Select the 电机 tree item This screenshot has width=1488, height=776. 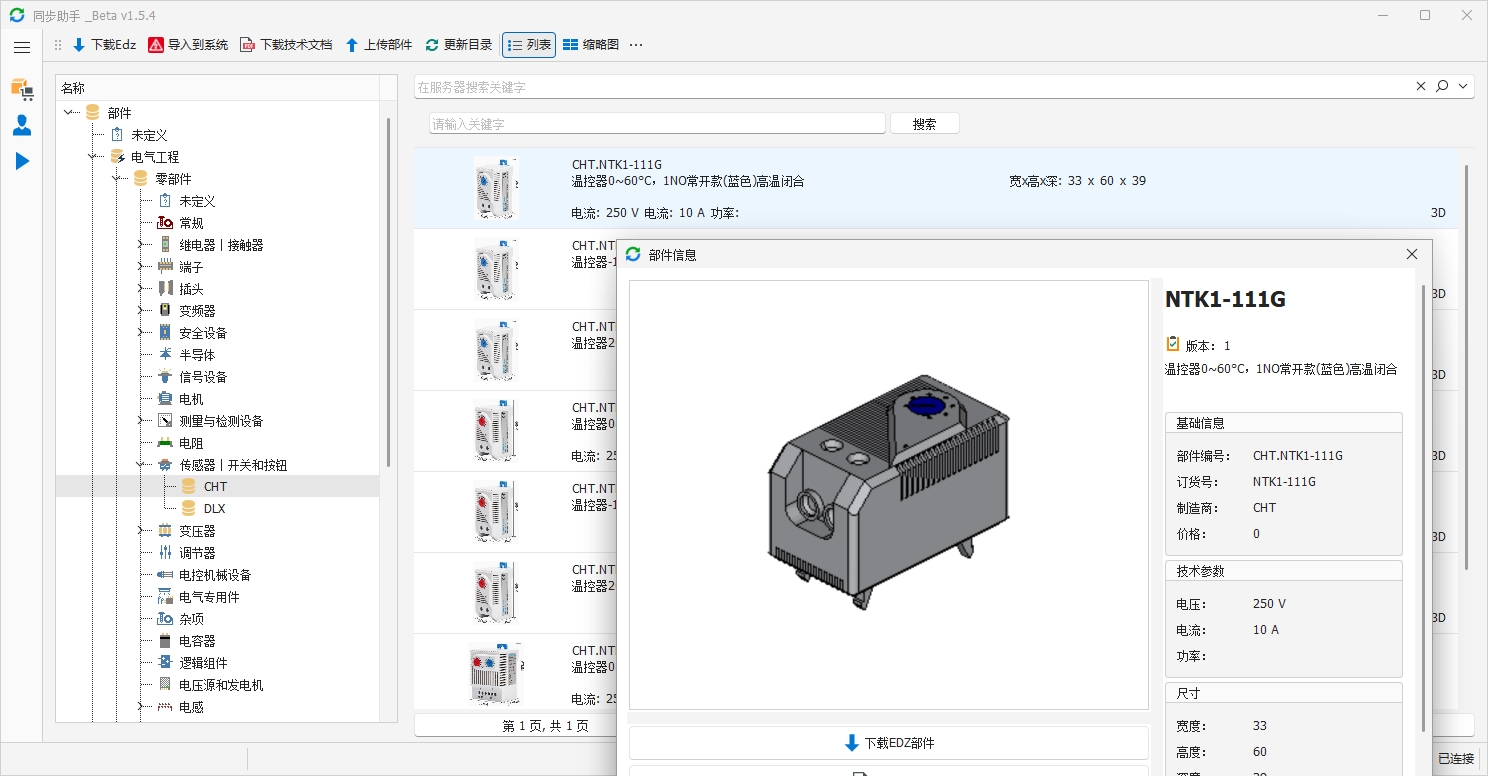(191, 399)
